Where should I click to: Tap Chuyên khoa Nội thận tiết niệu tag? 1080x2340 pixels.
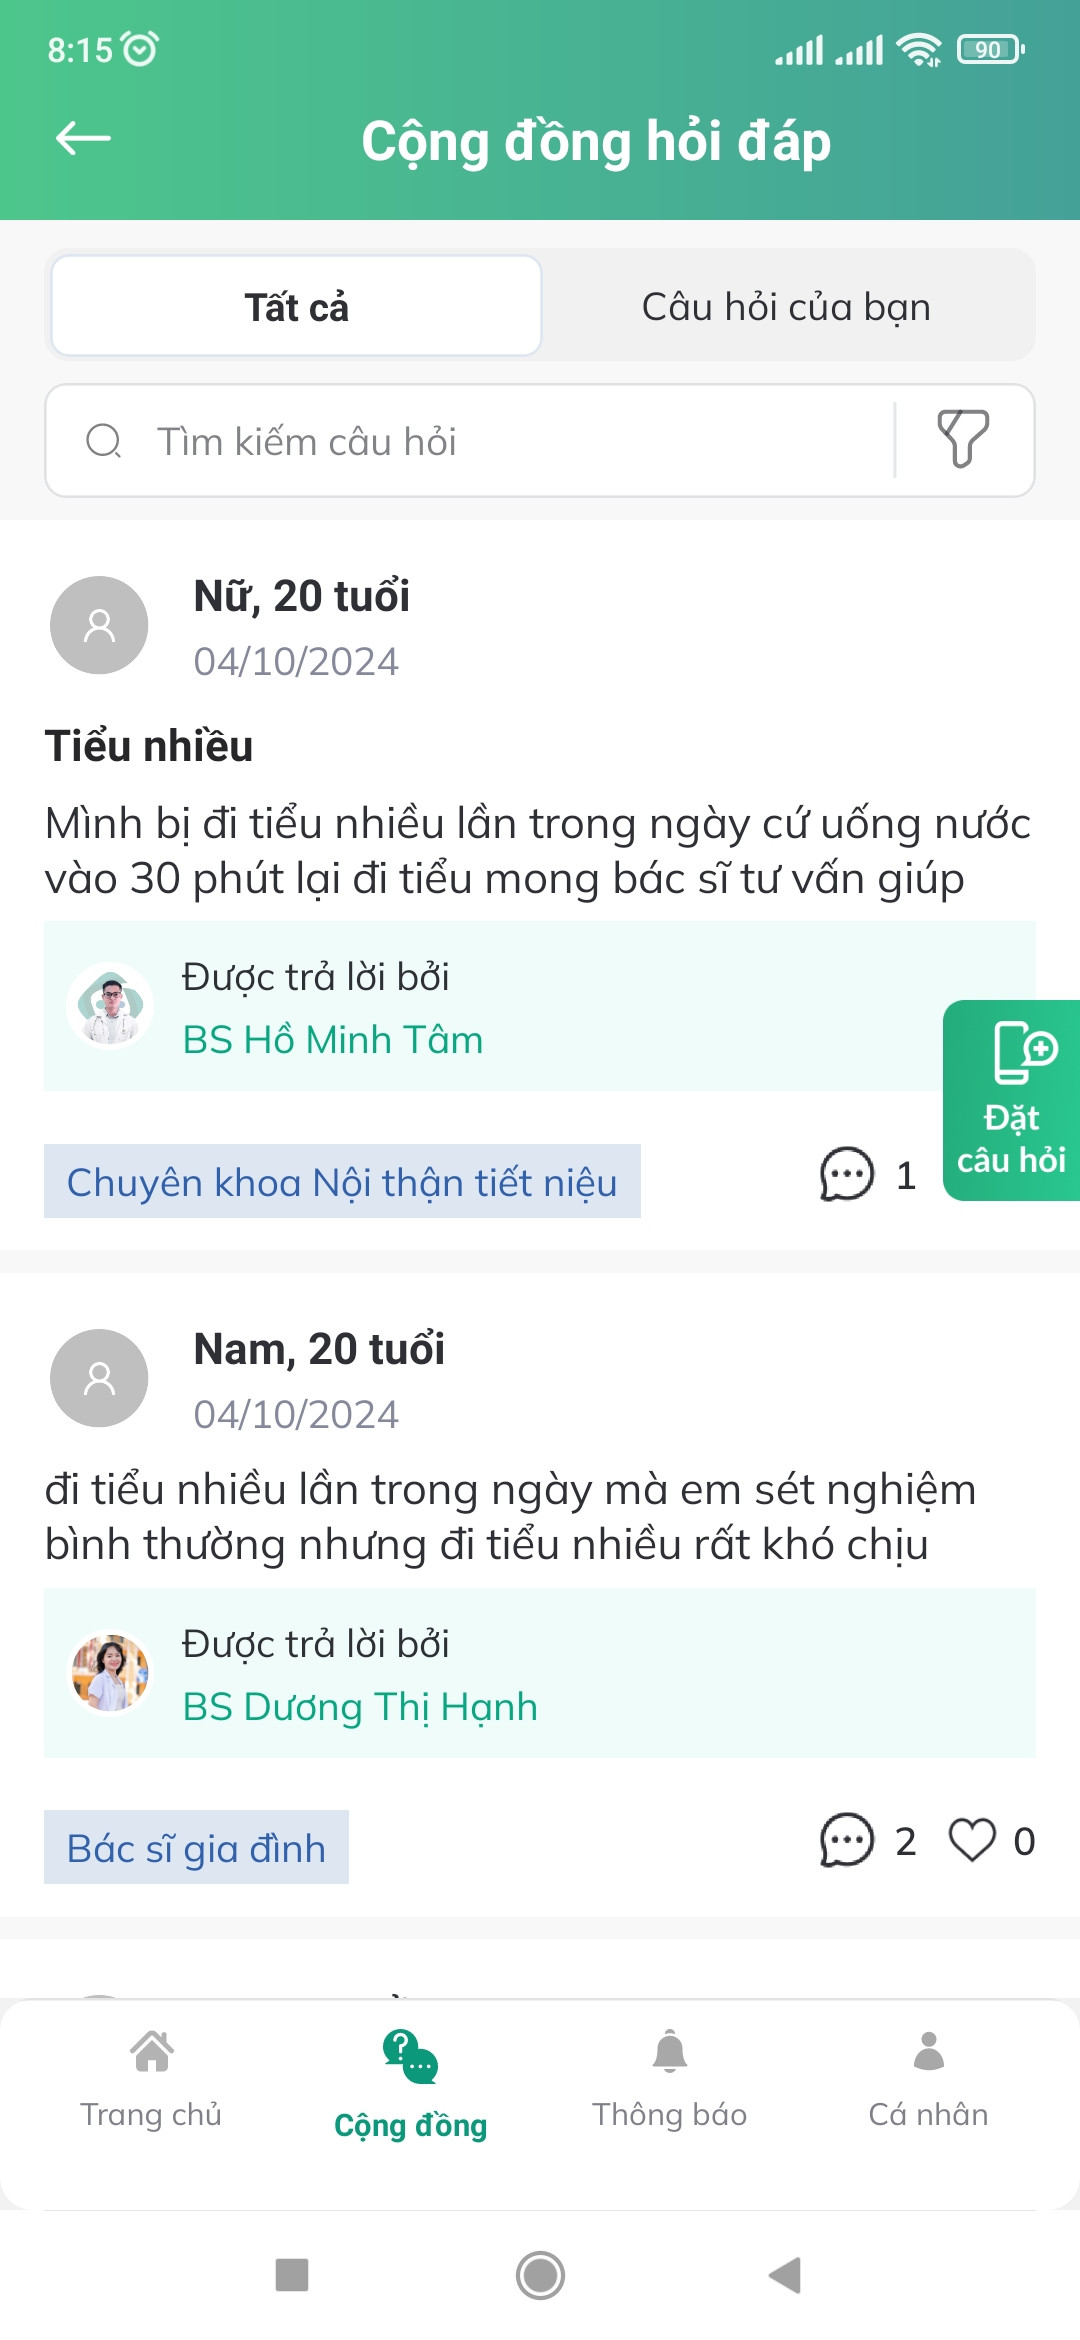[x=342, y=1182]
